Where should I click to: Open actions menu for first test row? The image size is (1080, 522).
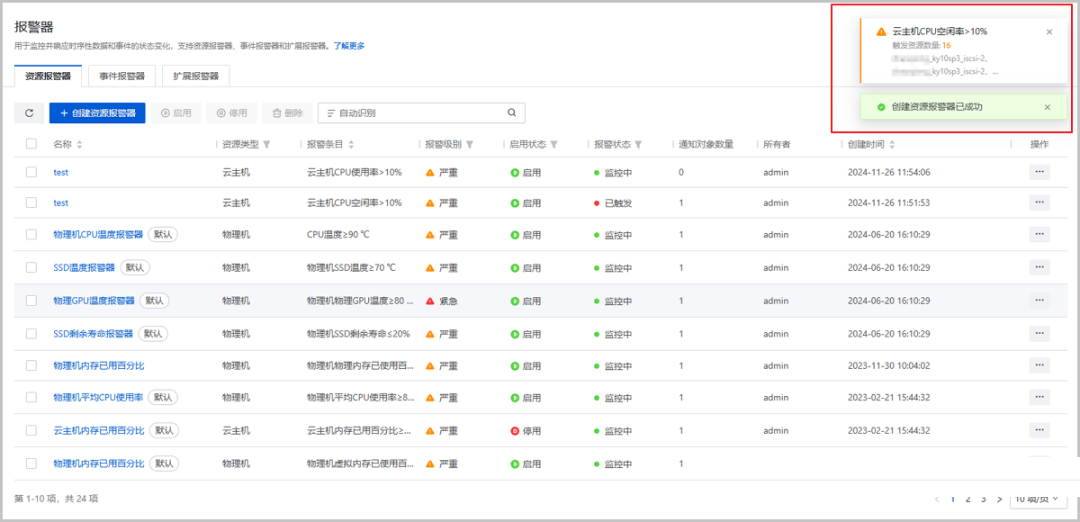1039,172
